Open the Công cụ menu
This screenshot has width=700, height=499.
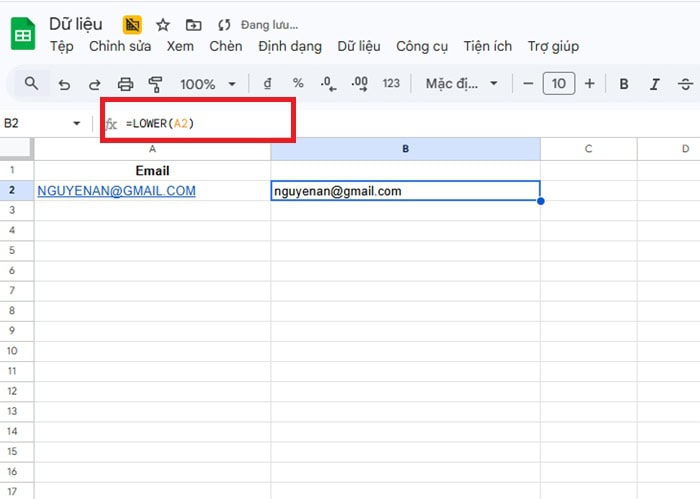[421, 46]
